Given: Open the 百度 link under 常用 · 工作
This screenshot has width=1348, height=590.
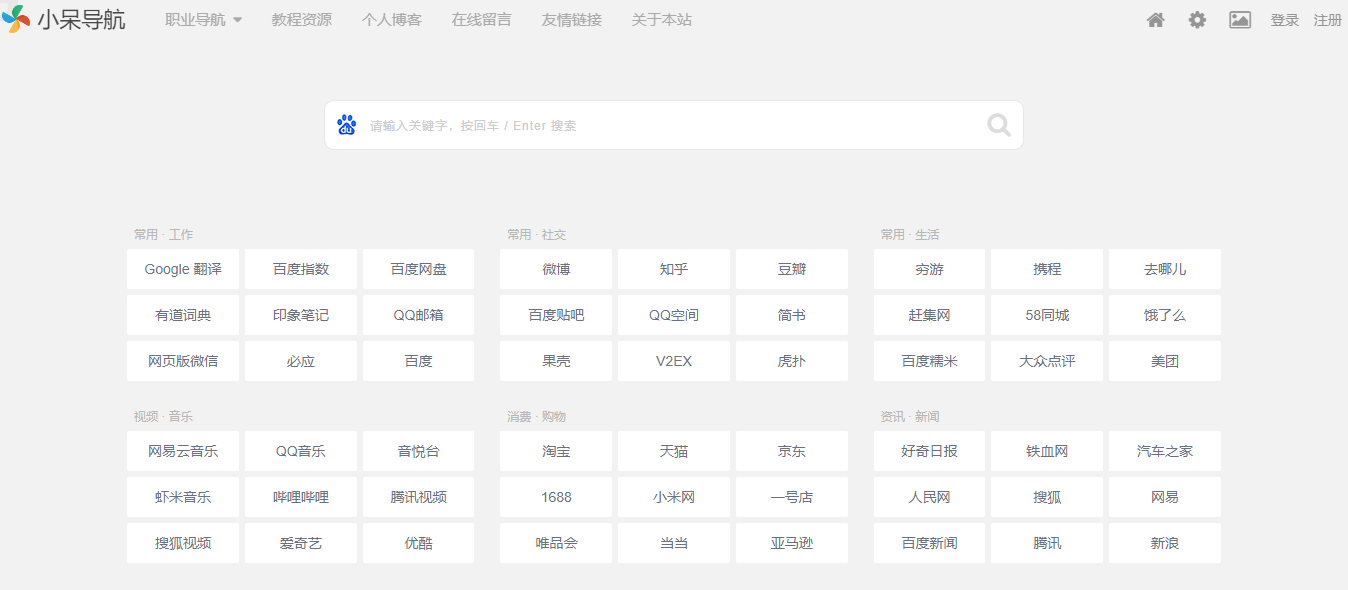Looking at the screenshot, I should pos(419,361).
